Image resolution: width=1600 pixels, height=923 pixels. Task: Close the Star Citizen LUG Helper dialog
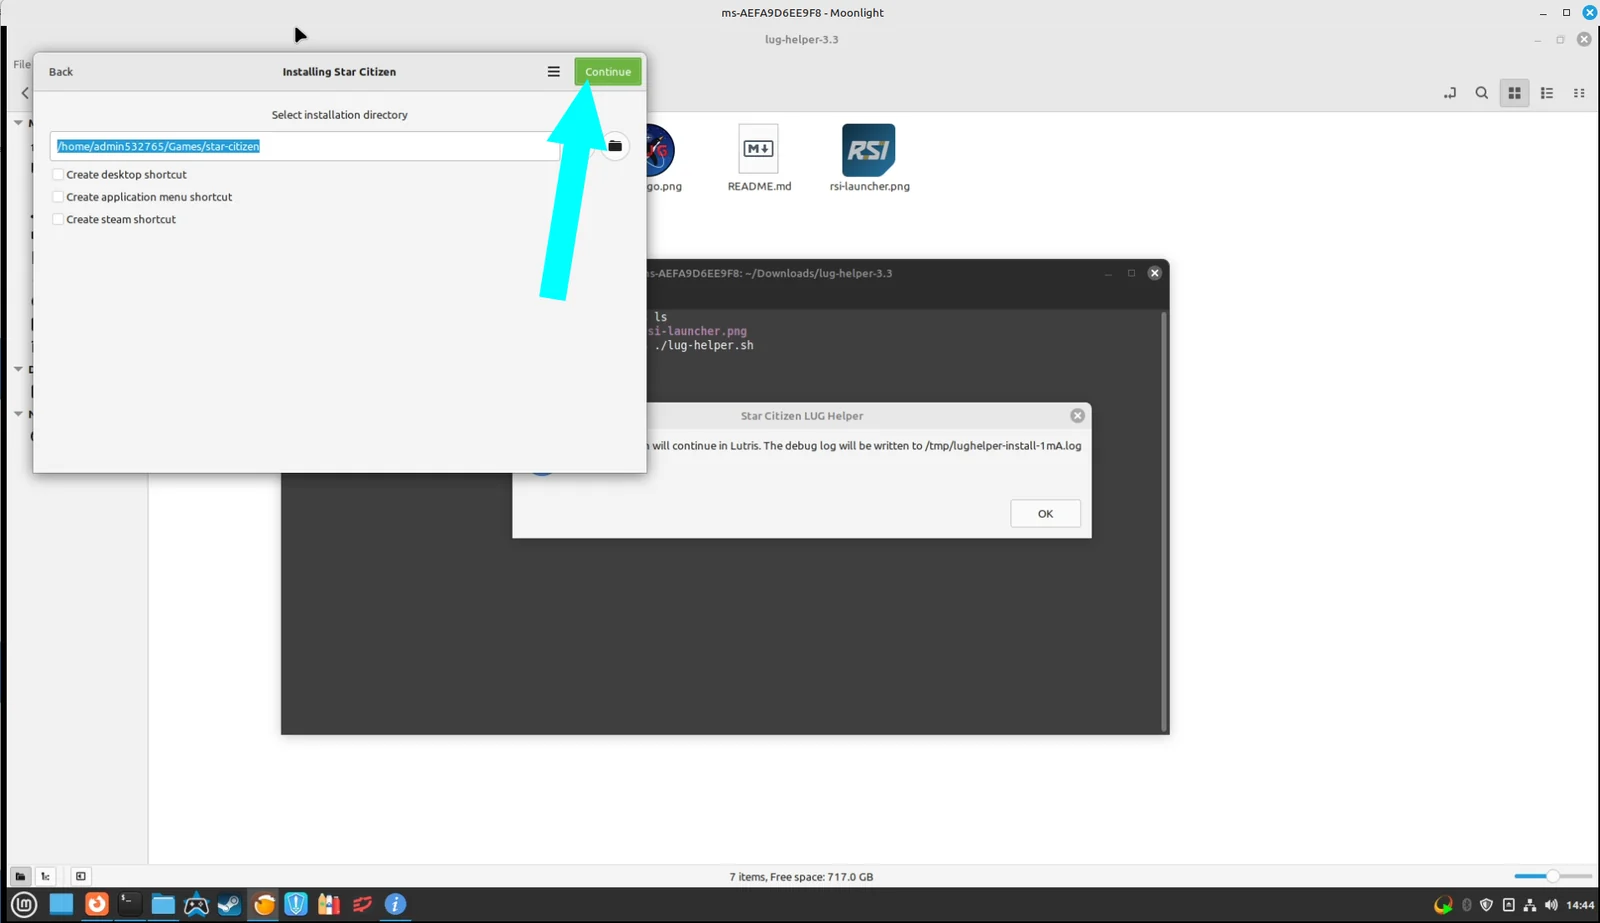[x=1077, y=416]
